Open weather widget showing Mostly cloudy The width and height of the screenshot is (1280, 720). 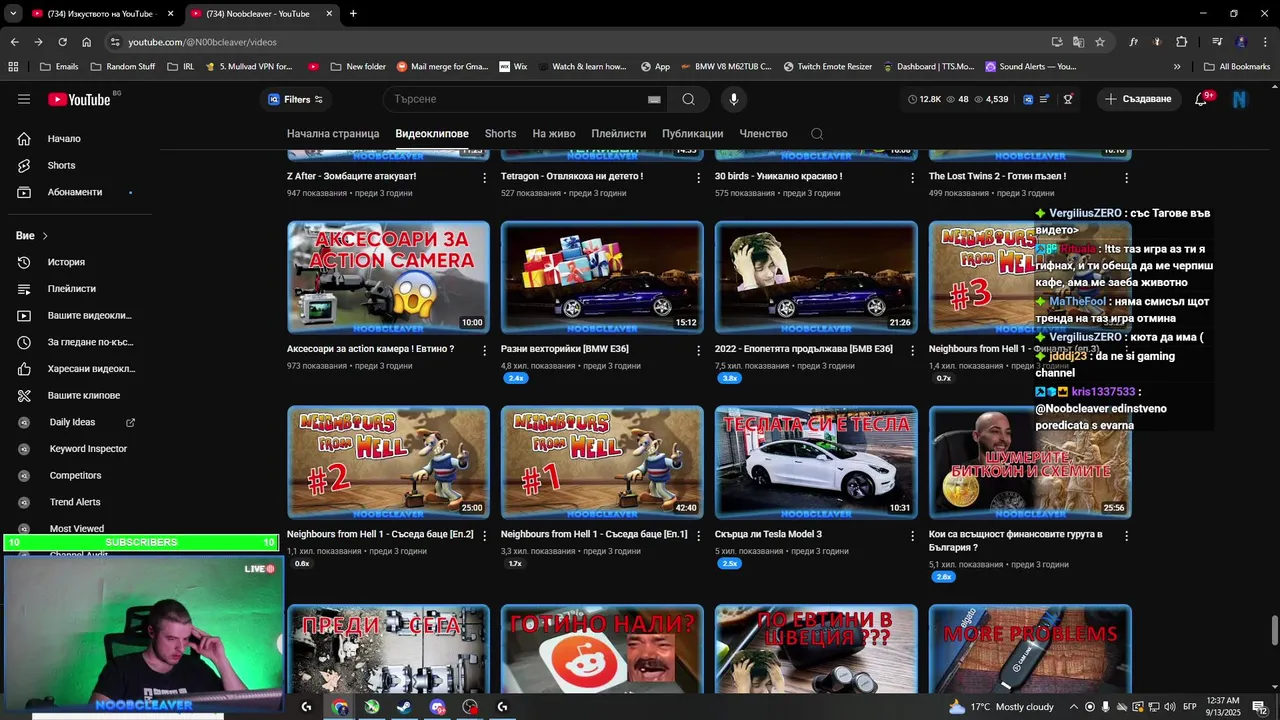(1001, 707)
